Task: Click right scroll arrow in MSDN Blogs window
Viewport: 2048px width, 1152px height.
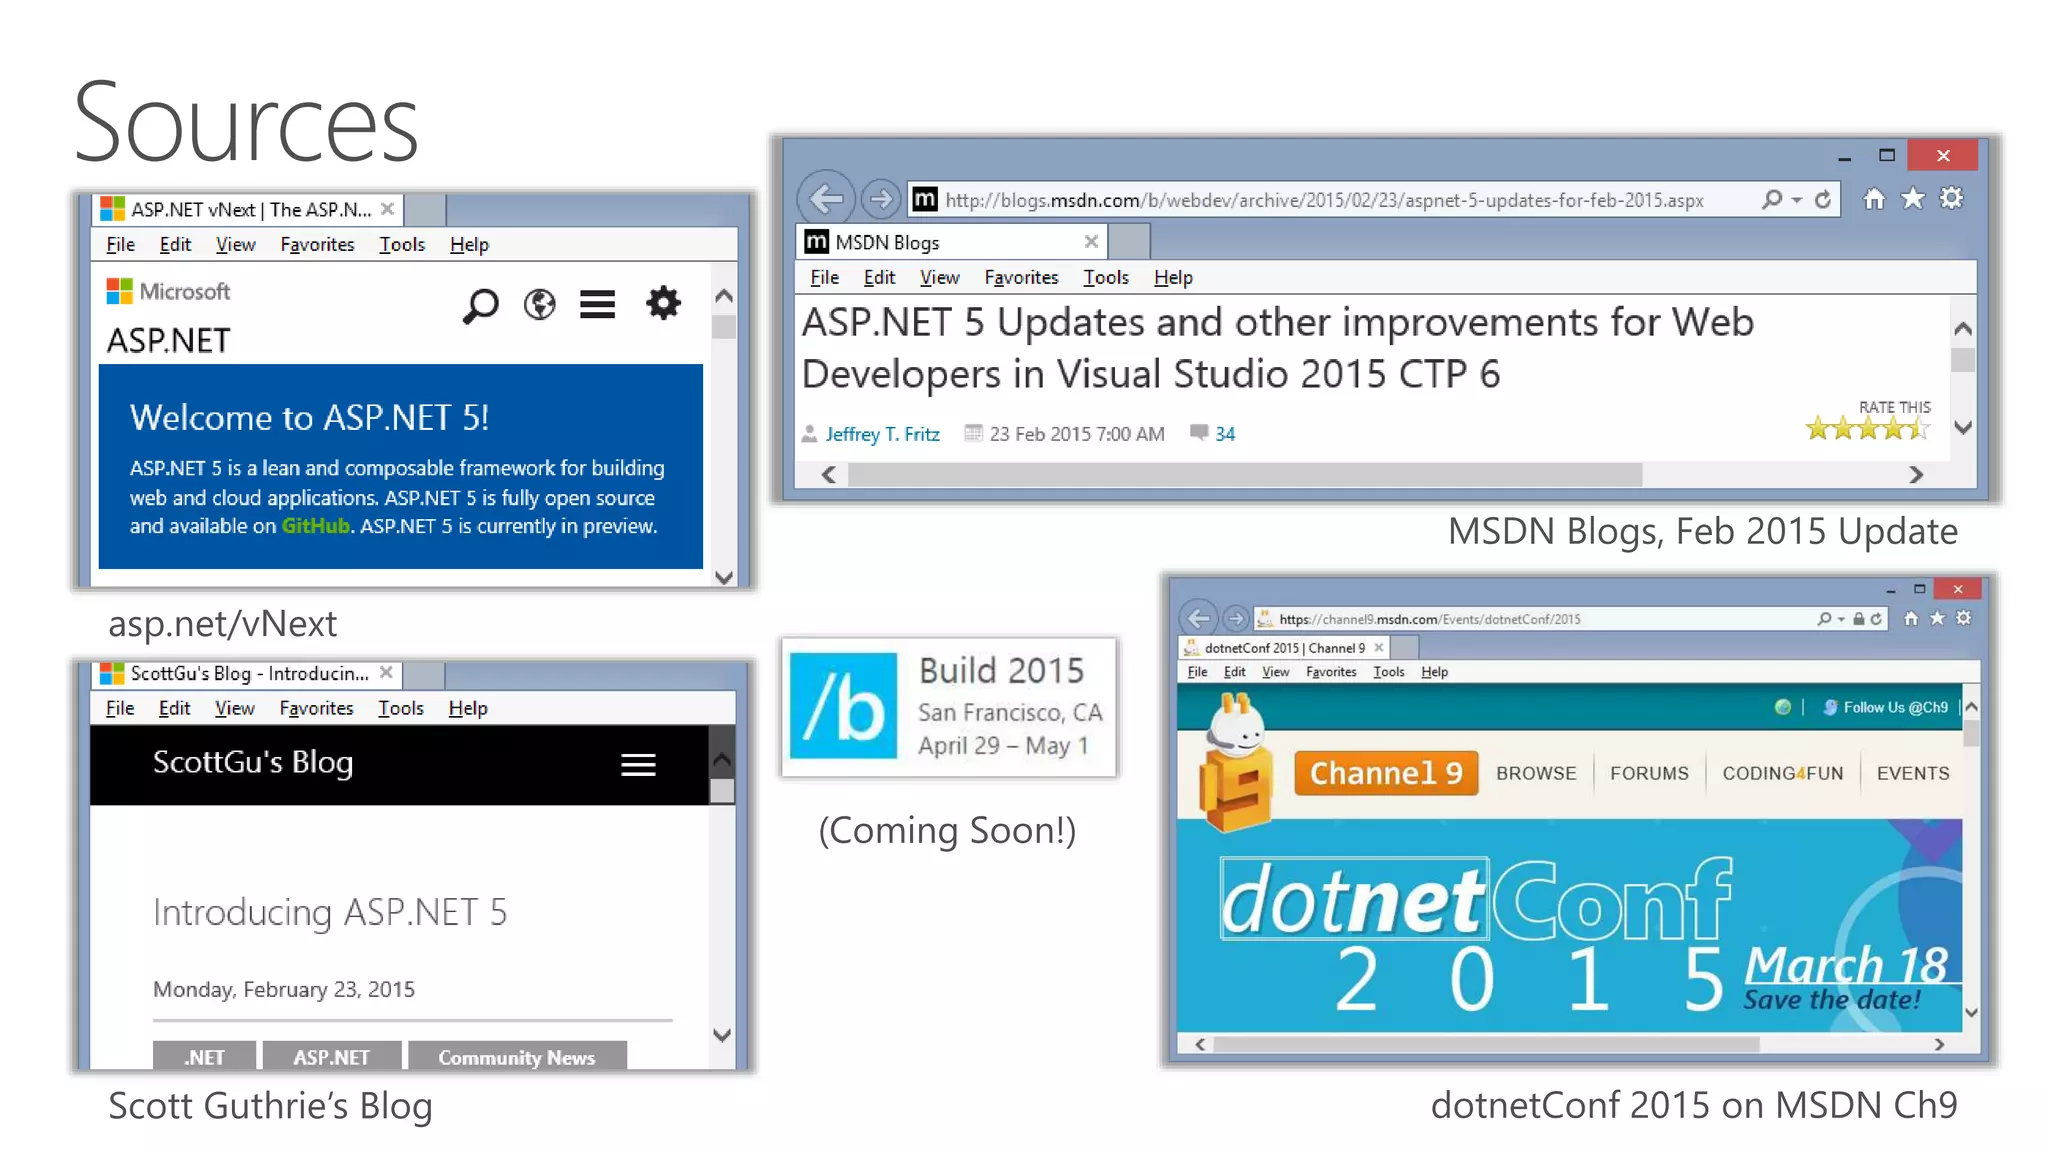Action: click(1915, 475)
